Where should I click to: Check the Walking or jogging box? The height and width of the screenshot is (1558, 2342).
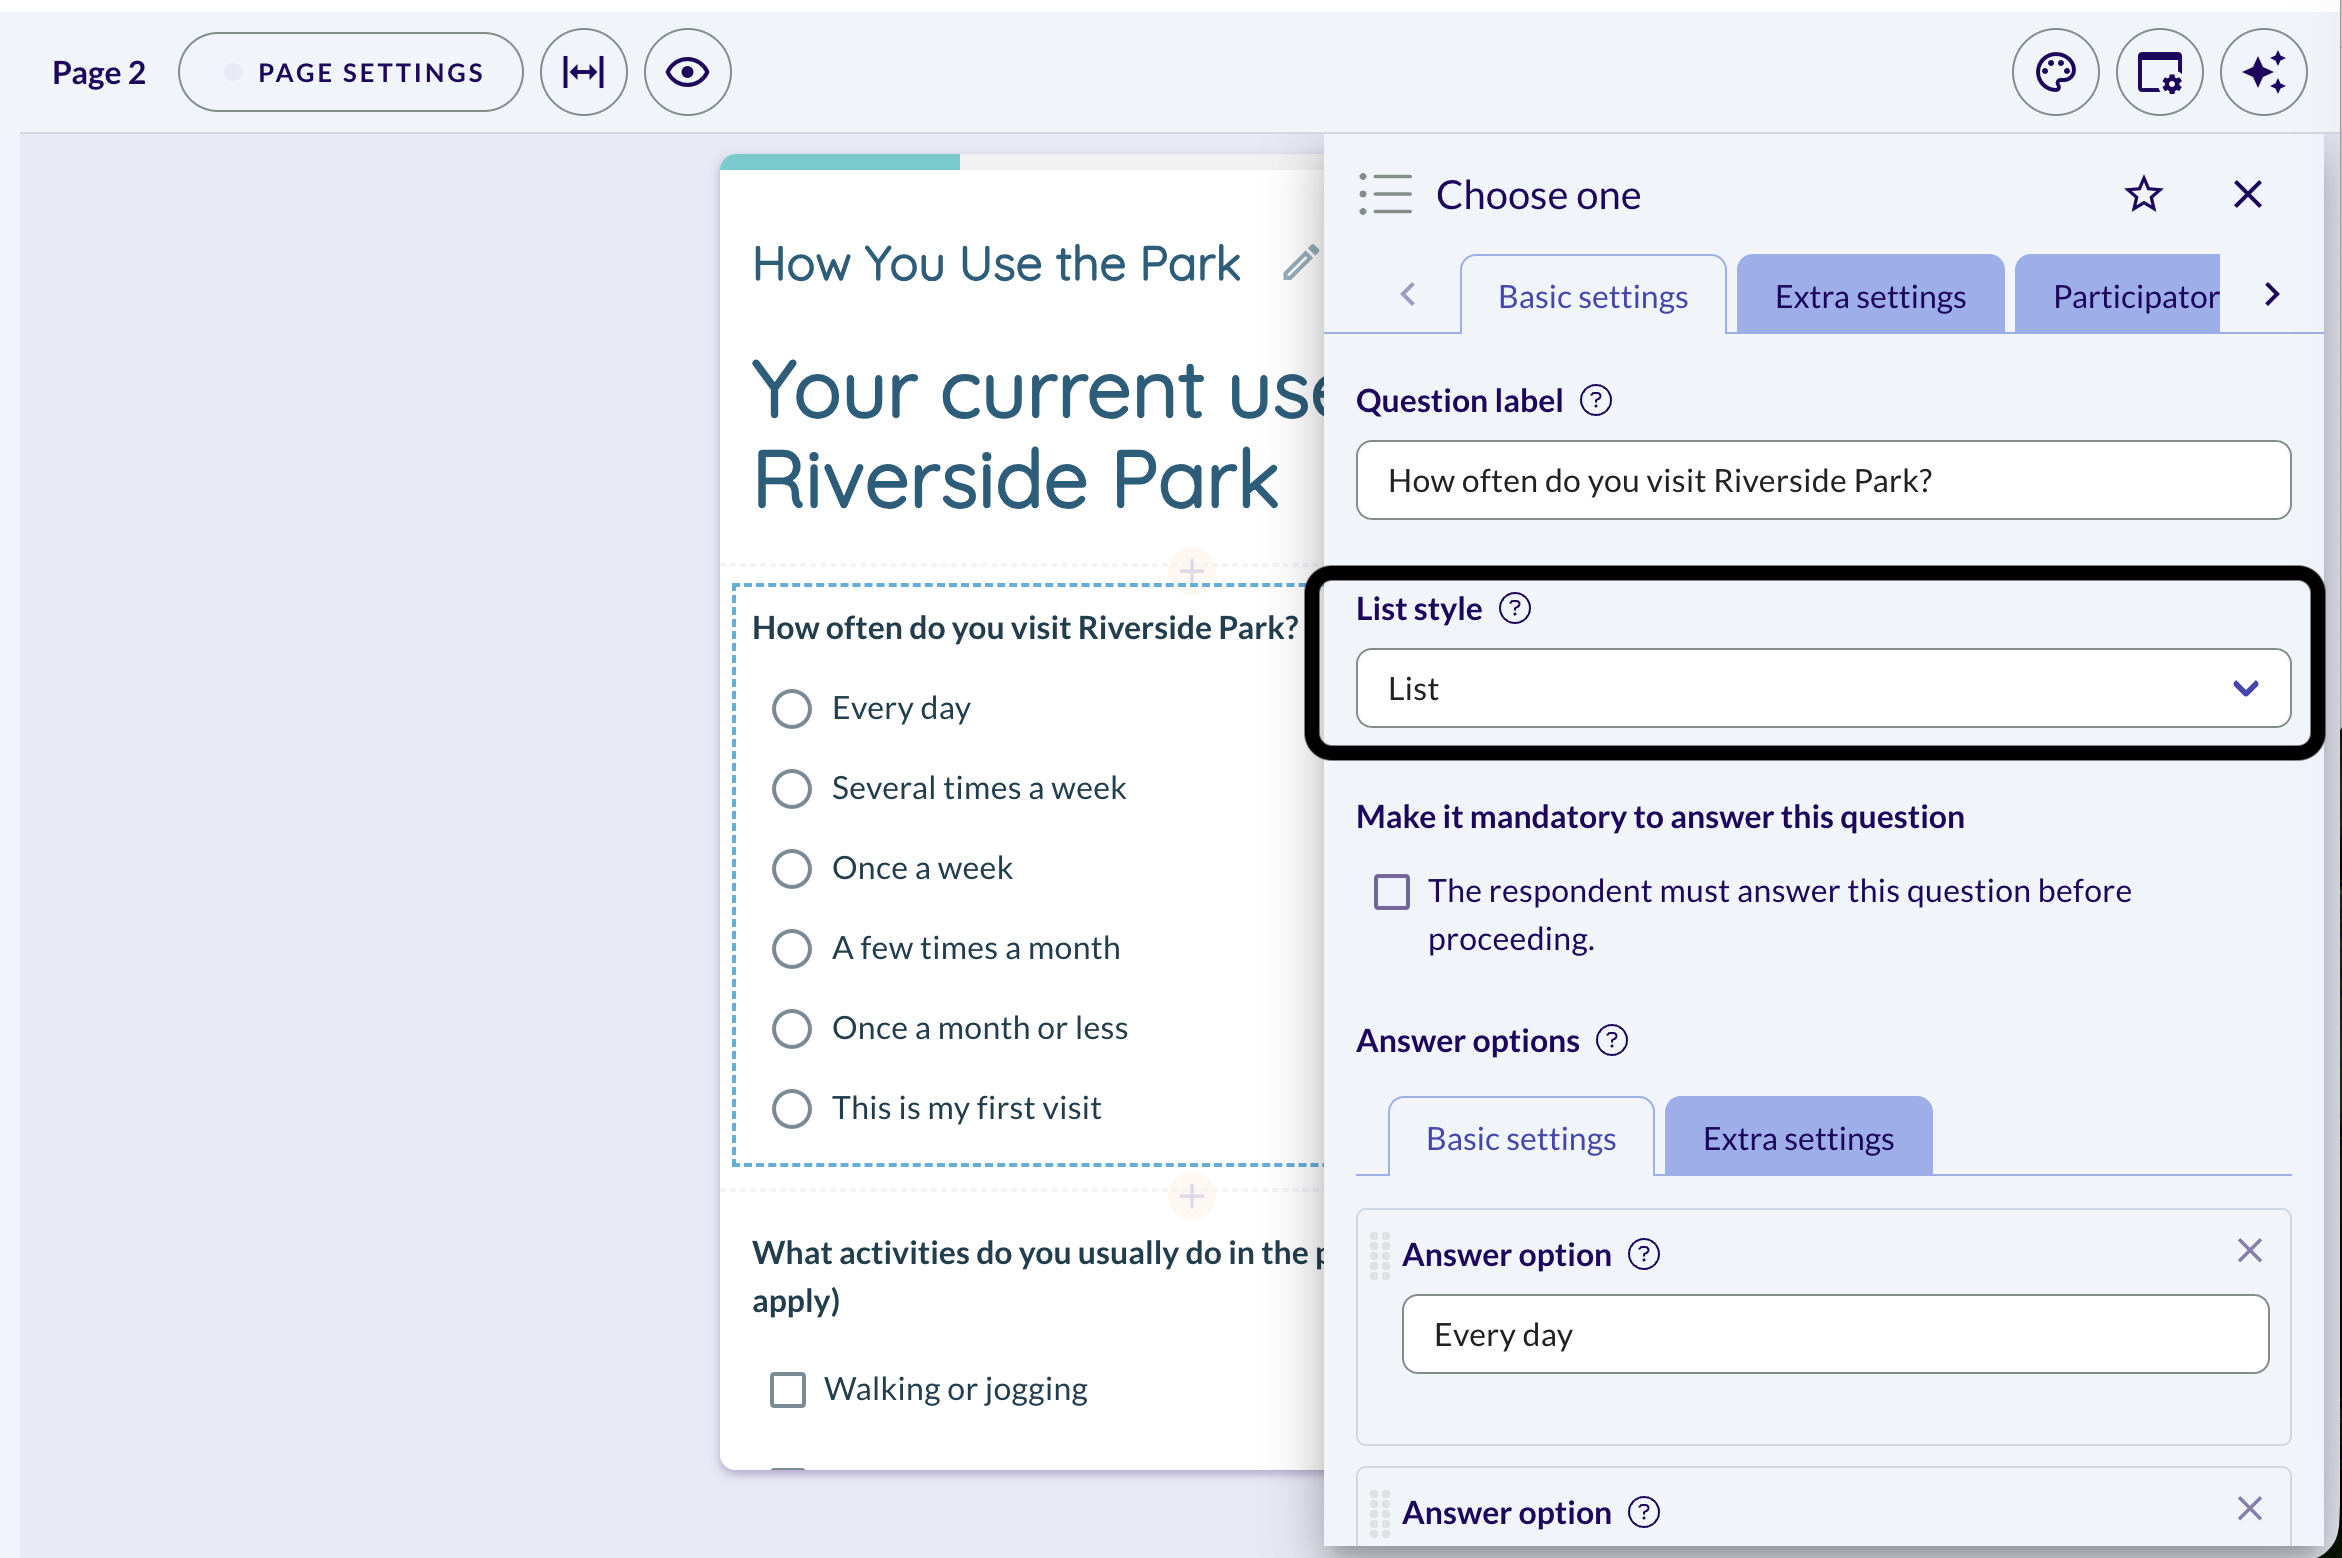[x=787, y=1389]
